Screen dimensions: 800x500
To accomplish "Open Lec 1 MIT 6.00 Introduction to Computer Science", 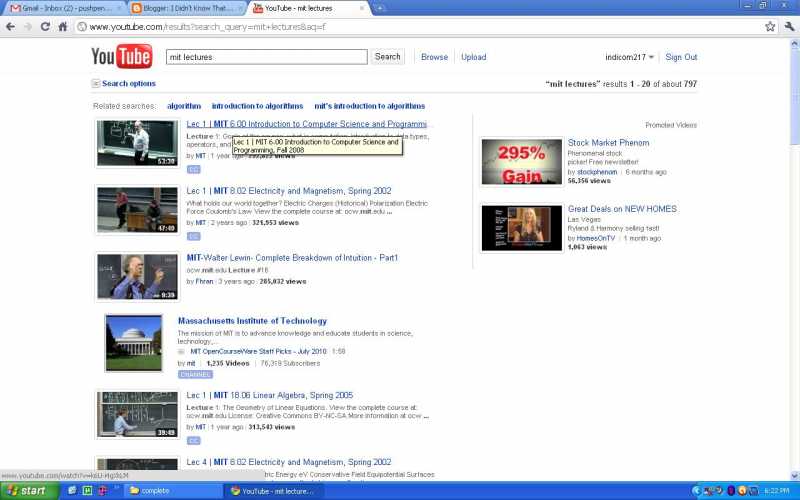I will [307, 124].
